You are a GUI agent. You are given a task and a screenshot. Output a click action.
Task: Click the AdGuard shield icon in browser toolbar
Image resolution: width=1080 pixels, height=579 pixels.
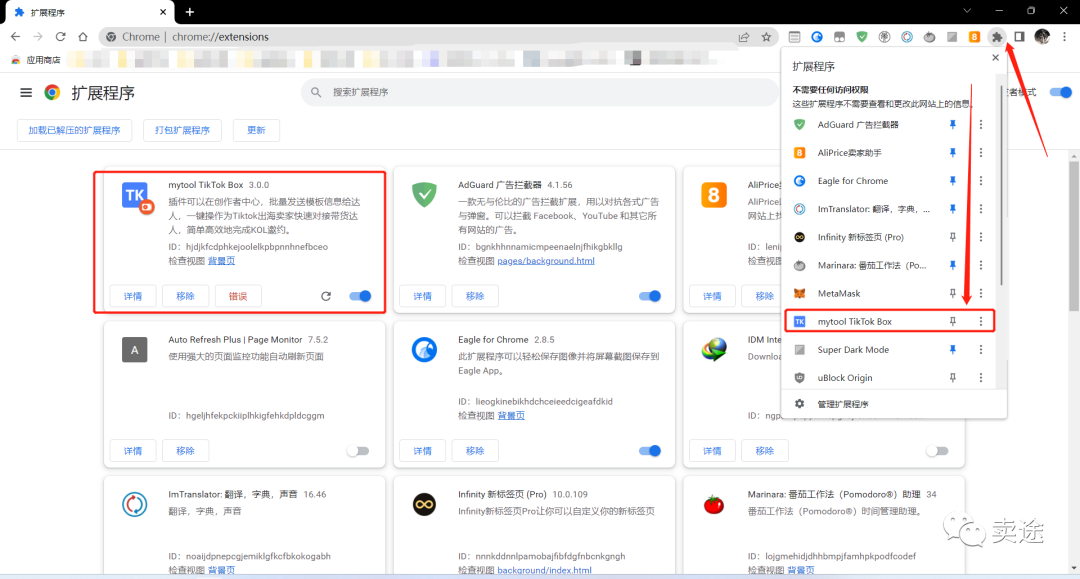tap(862, 37)
